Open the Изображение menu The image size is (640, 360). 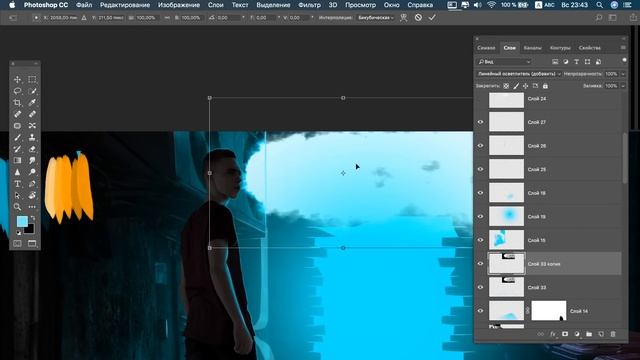(x=179, y=5)
